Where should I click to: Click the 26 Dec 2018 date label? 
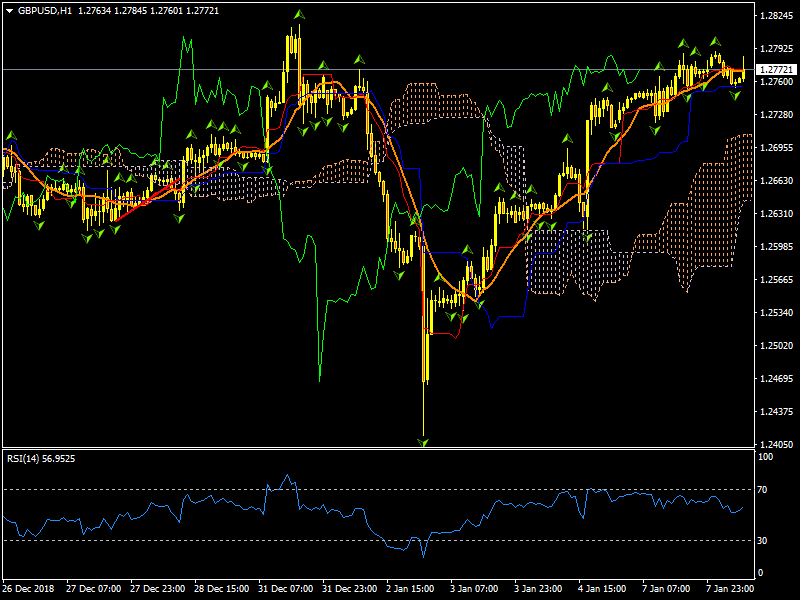pos(31,589)
